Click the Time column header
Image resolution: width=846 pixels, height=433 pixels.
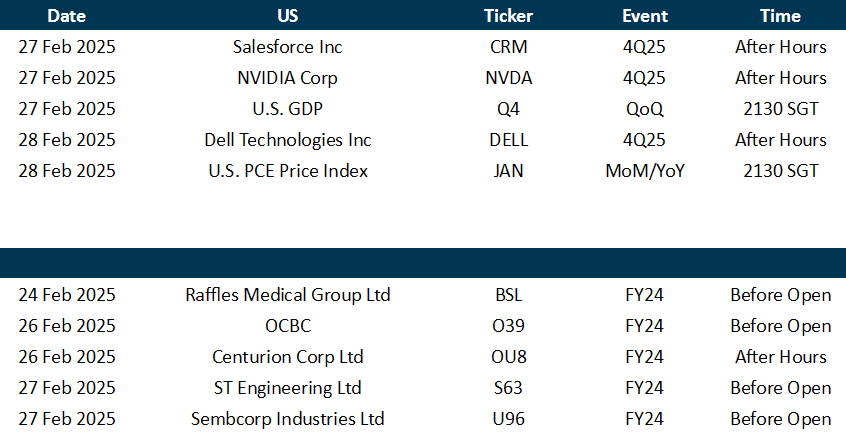coord(780,15)
